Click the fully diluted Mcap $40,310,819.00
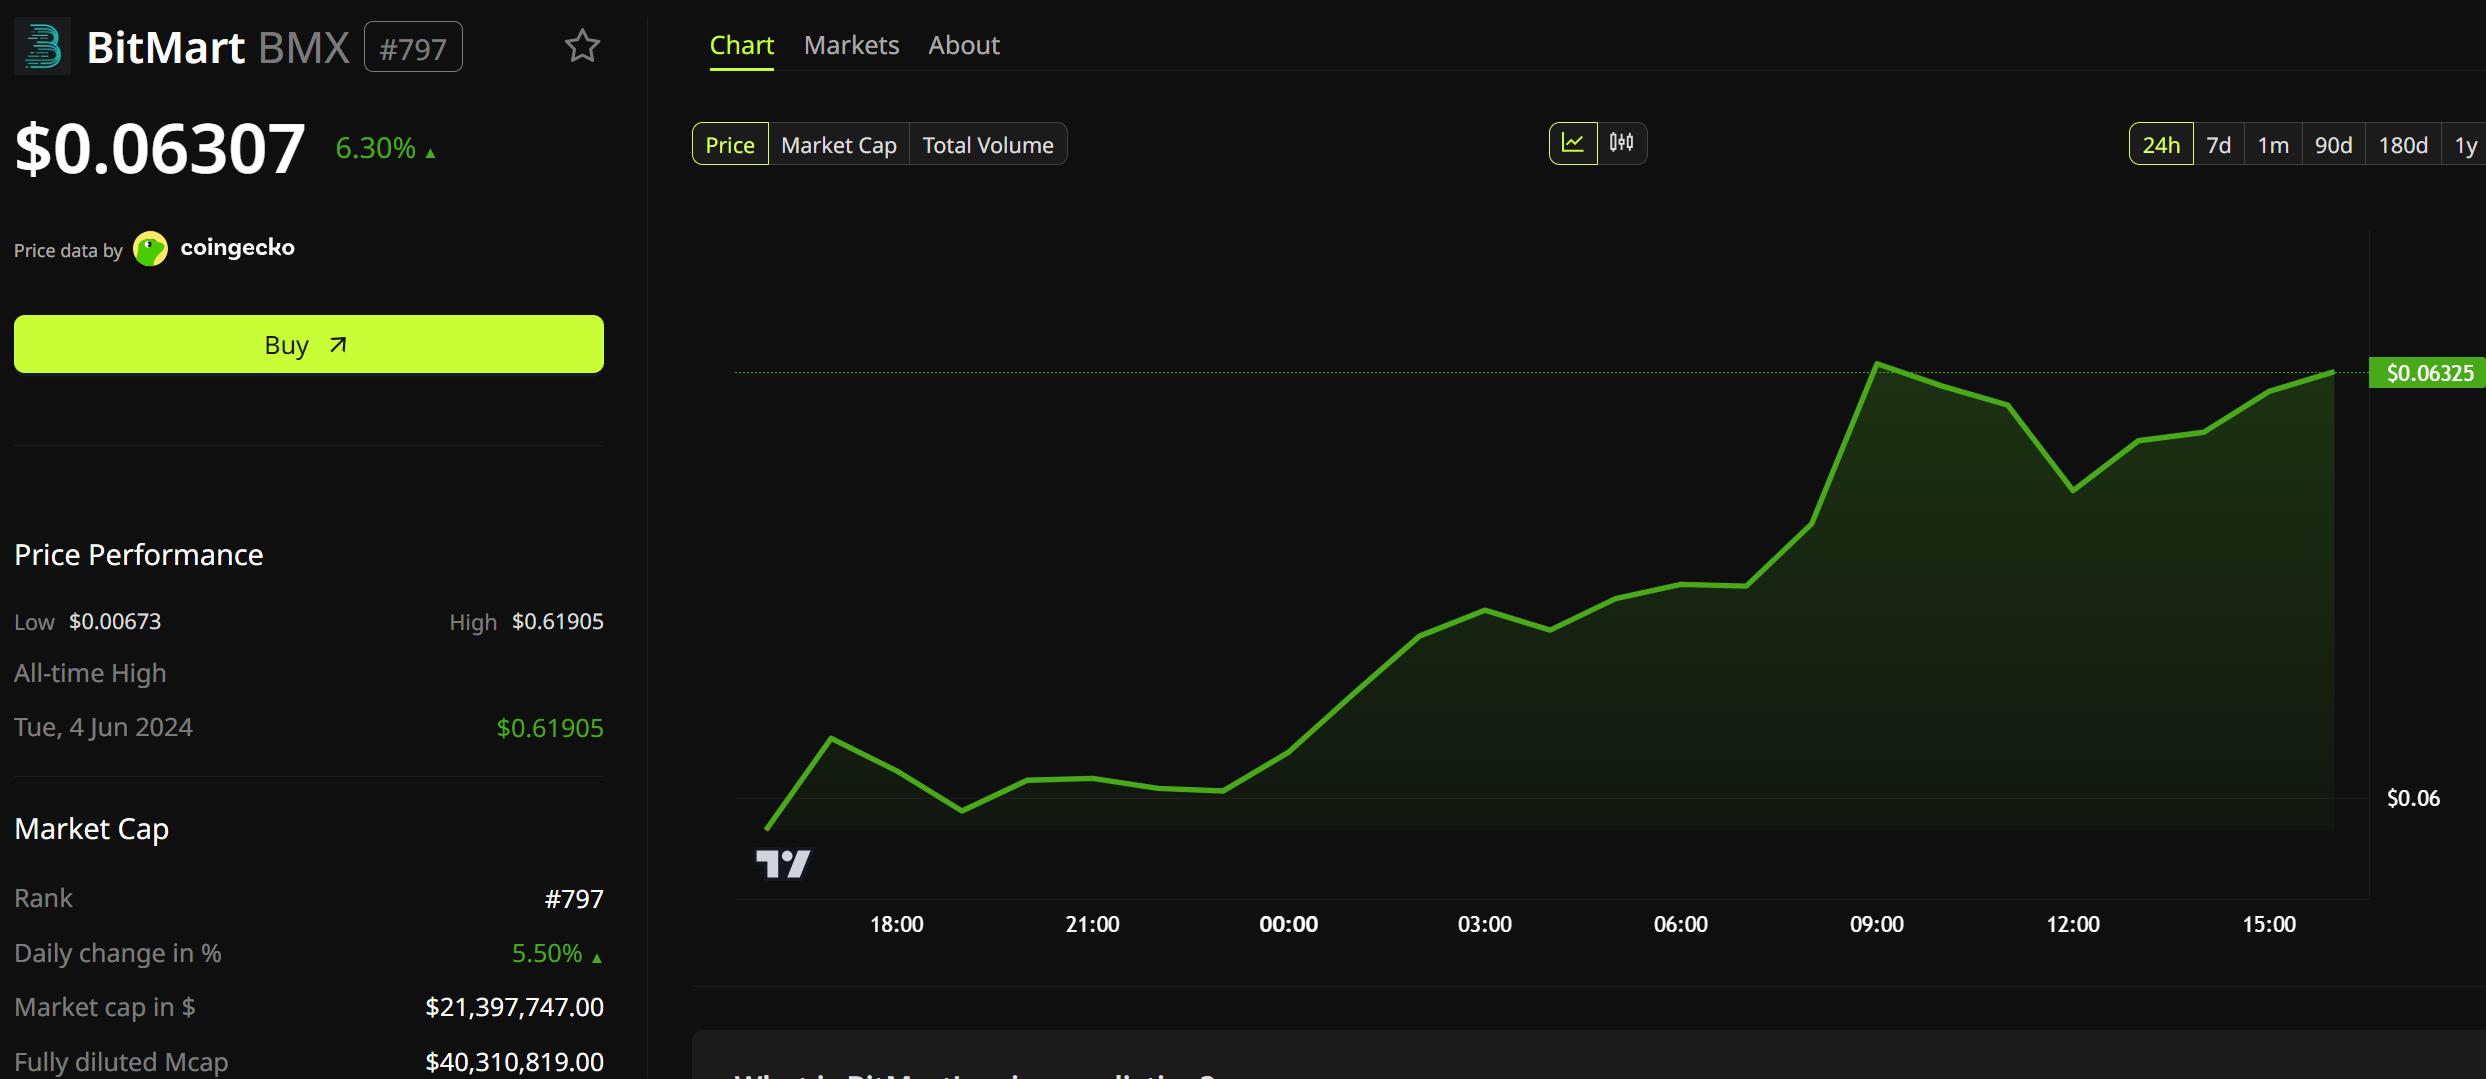 (514, 1061)
